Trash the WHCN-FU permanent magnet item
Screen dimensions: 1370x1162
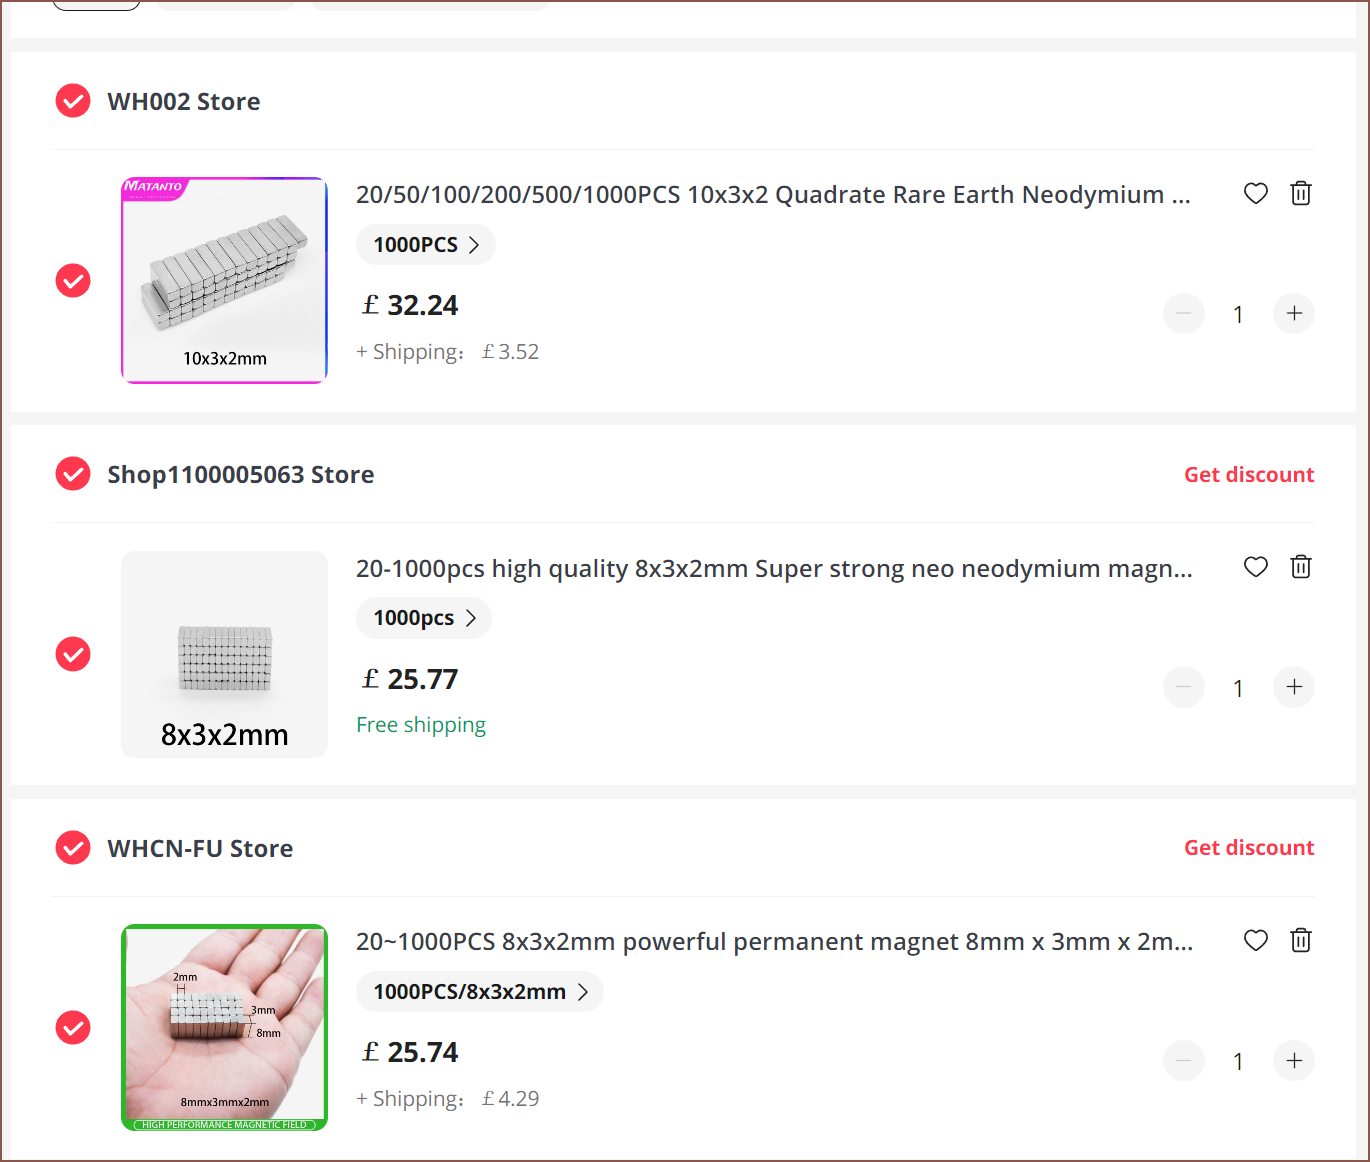[1300, 940]
